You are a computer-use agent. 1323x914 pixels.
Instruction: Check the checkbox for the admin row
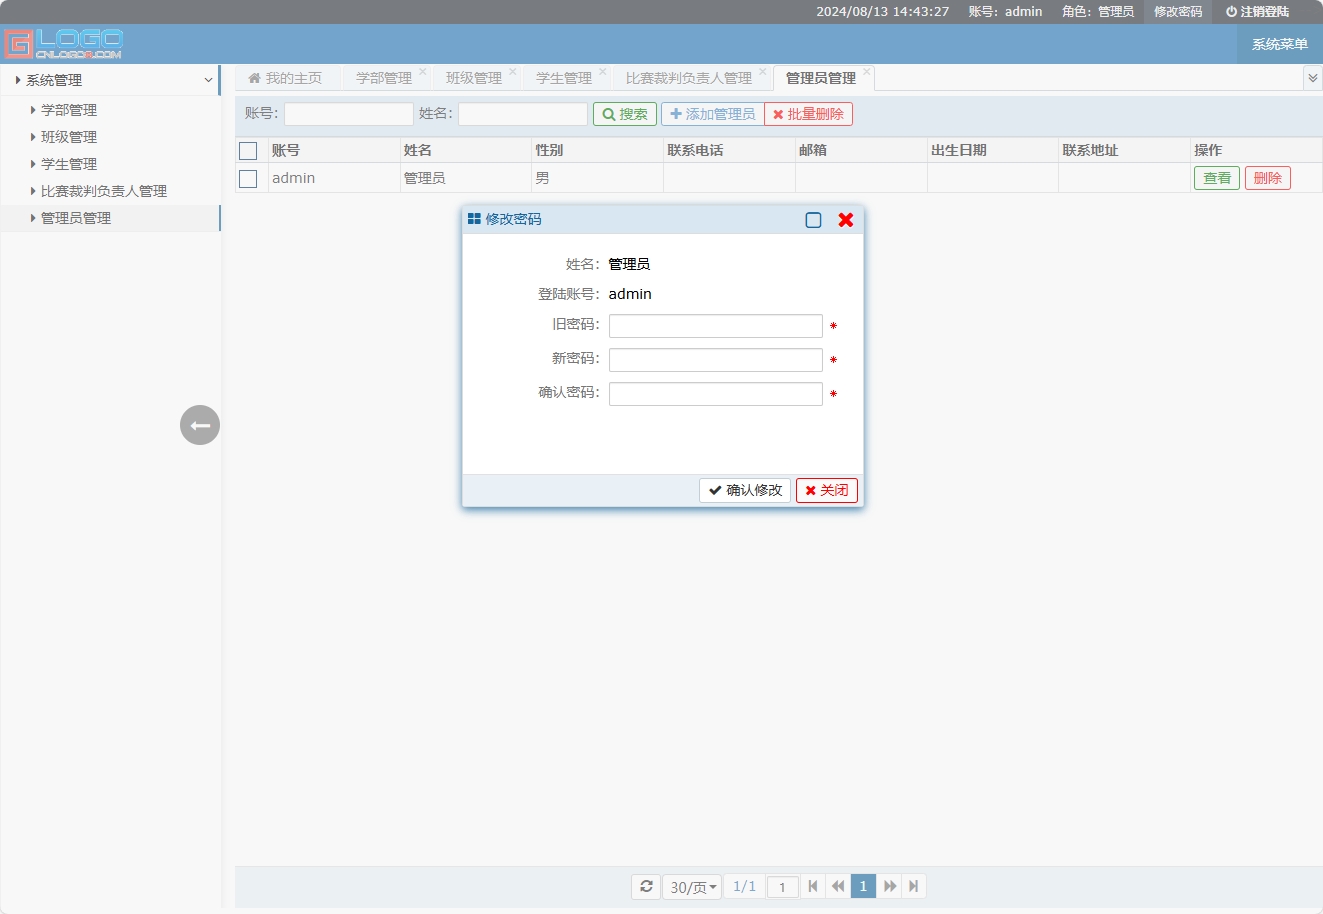click(x=248, y=177)
